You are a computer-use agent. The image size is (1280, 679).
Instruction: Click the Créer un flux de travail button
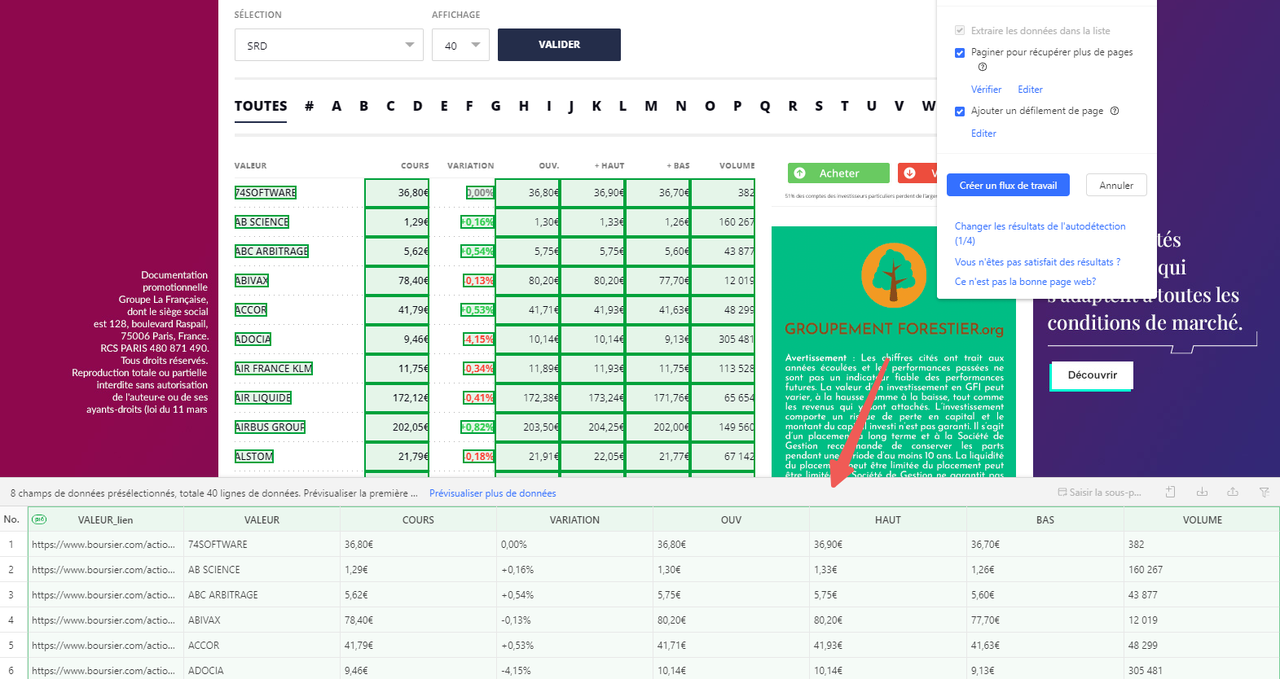click(1008, 185)
